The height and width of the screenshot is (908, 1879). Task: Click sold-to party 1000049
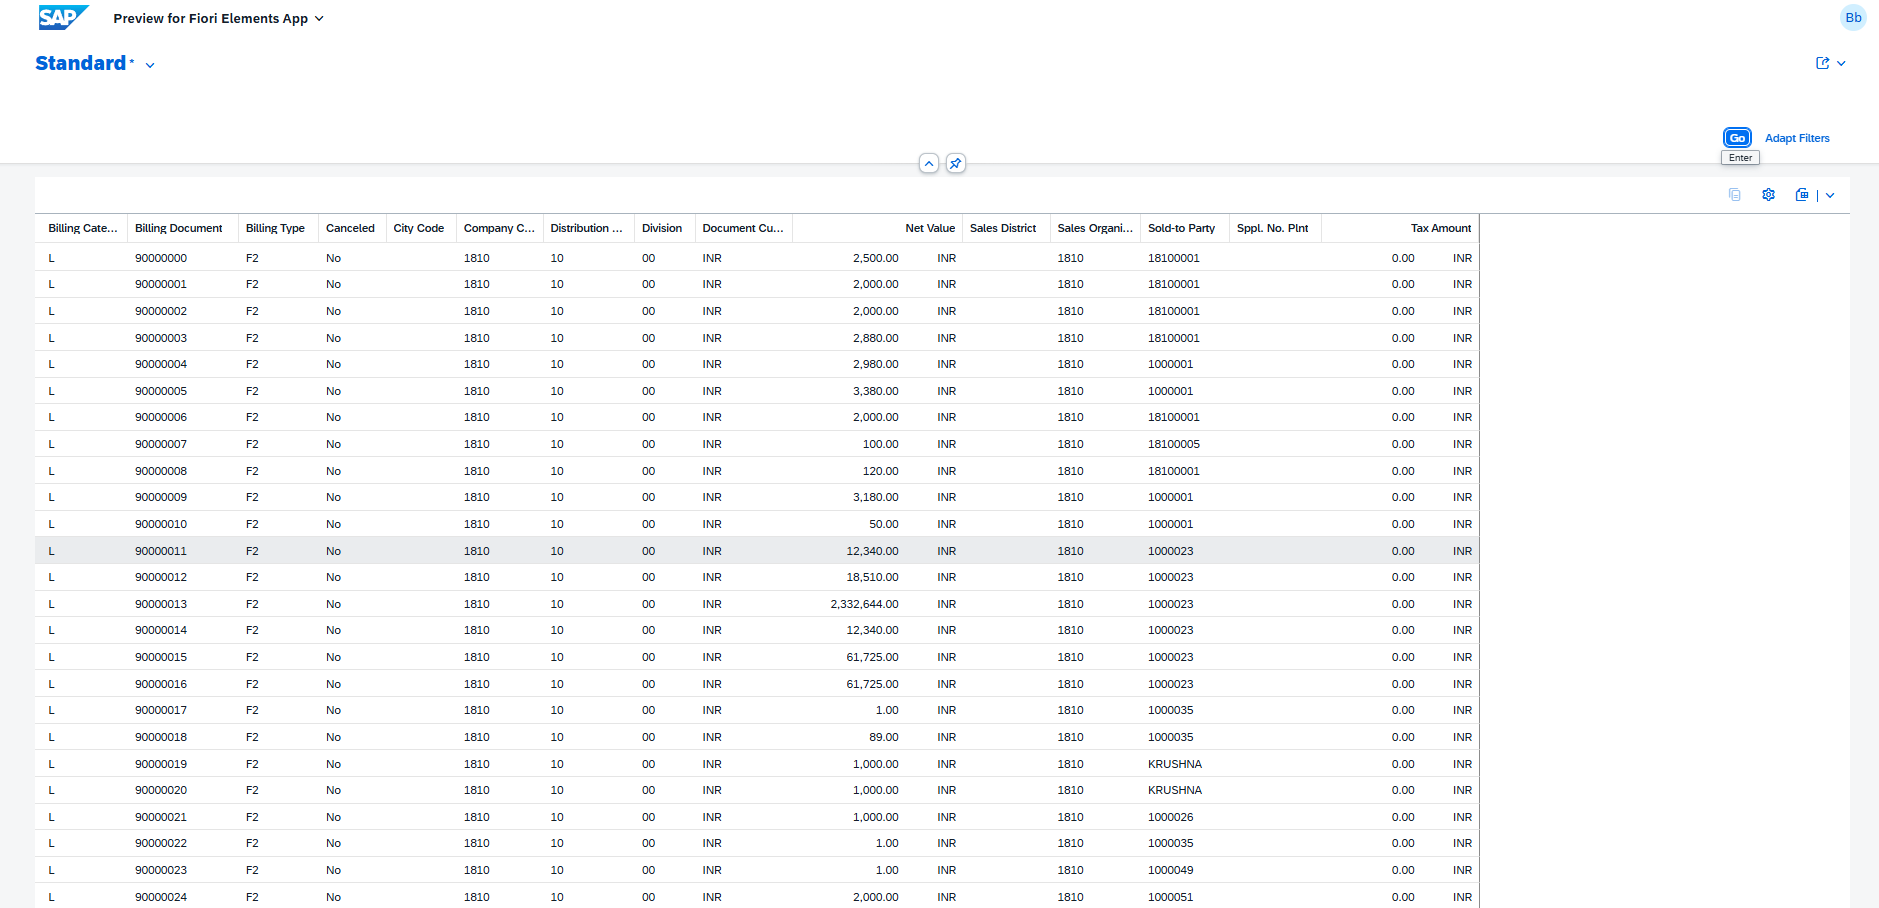pos(1171,870)
